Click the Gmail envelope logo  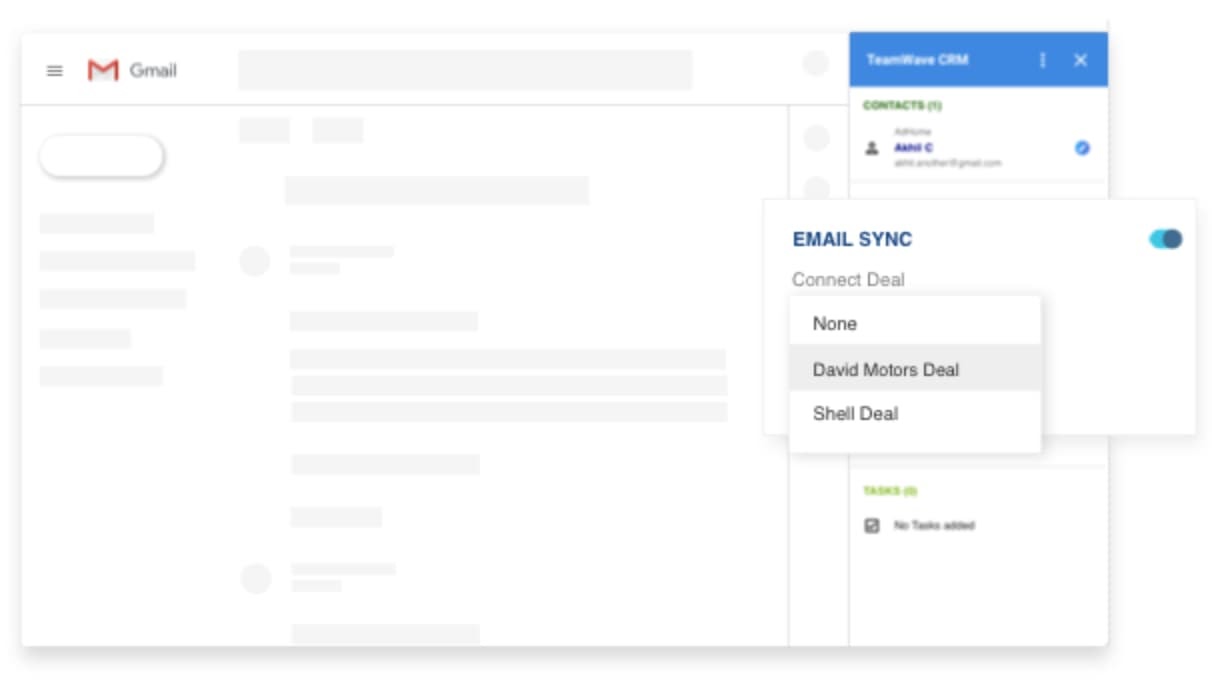point(103,71)
